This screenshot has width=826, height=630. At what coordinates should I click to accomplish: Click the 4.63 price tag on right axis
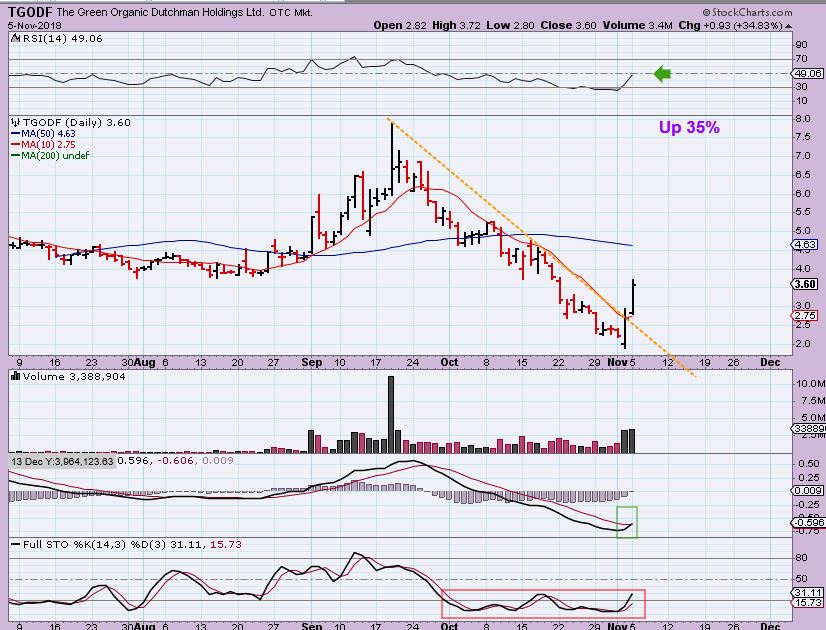pyautogui.click(x=805, y=244)
